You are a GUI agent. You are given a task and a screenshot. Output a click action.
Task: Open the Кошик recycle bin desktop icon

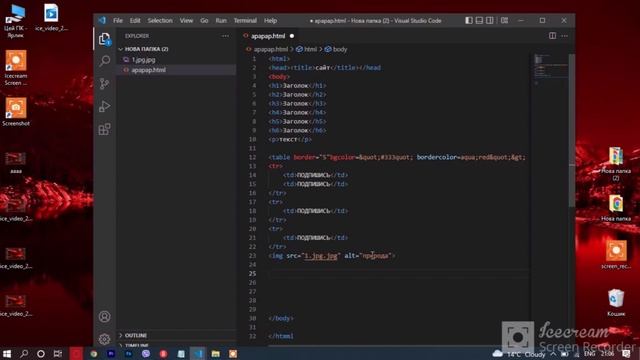[x=616, y=302]
